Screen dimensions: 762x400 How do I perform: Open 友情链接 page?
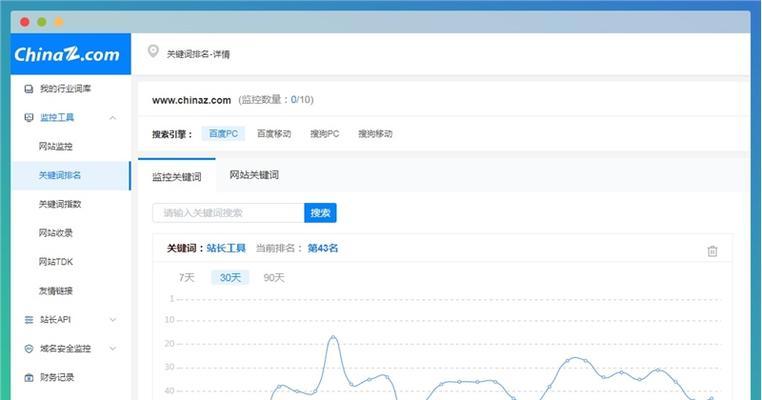(x=55, y=291)
